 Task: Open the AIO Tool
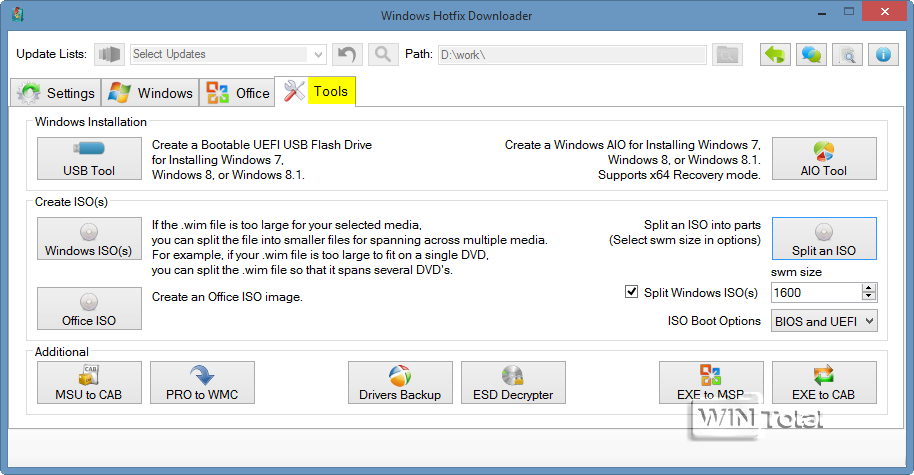pyautogui.click(x=824, y=159)
